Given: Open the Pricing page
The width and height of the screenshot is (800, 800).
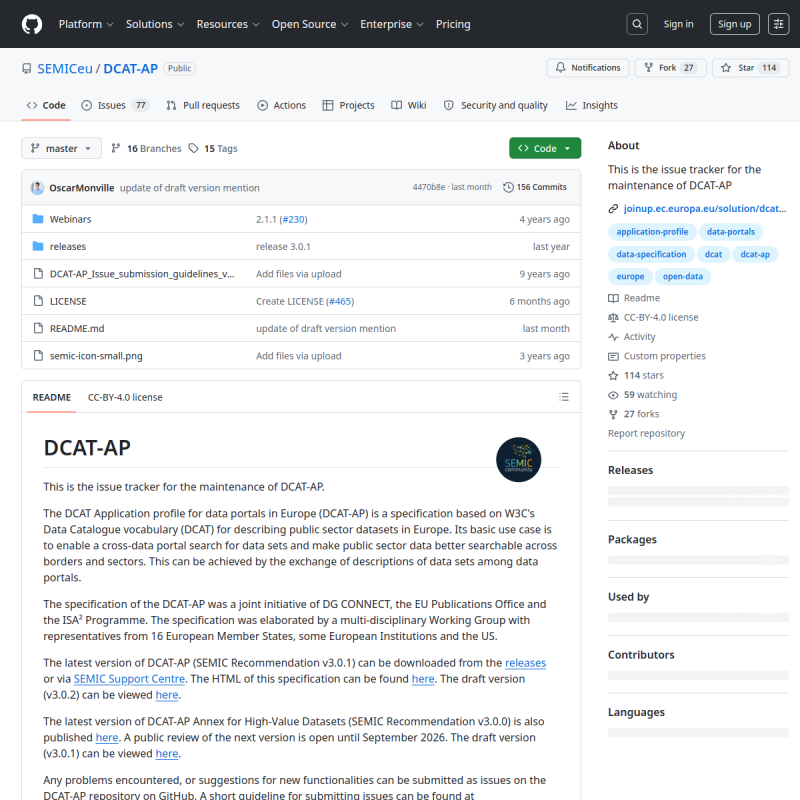Looking at the screenshot, I should [x=453, y=24].
